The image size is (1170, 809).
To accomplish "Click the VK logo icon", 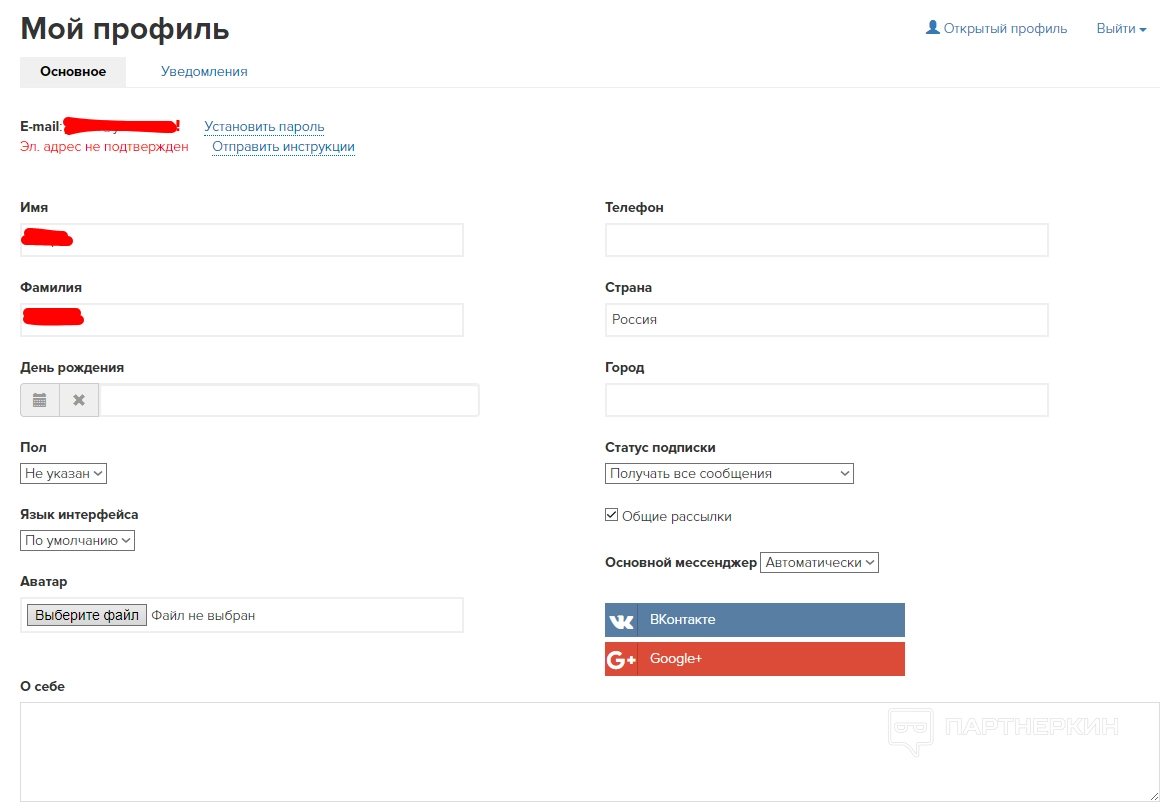I will pos(621,620).
